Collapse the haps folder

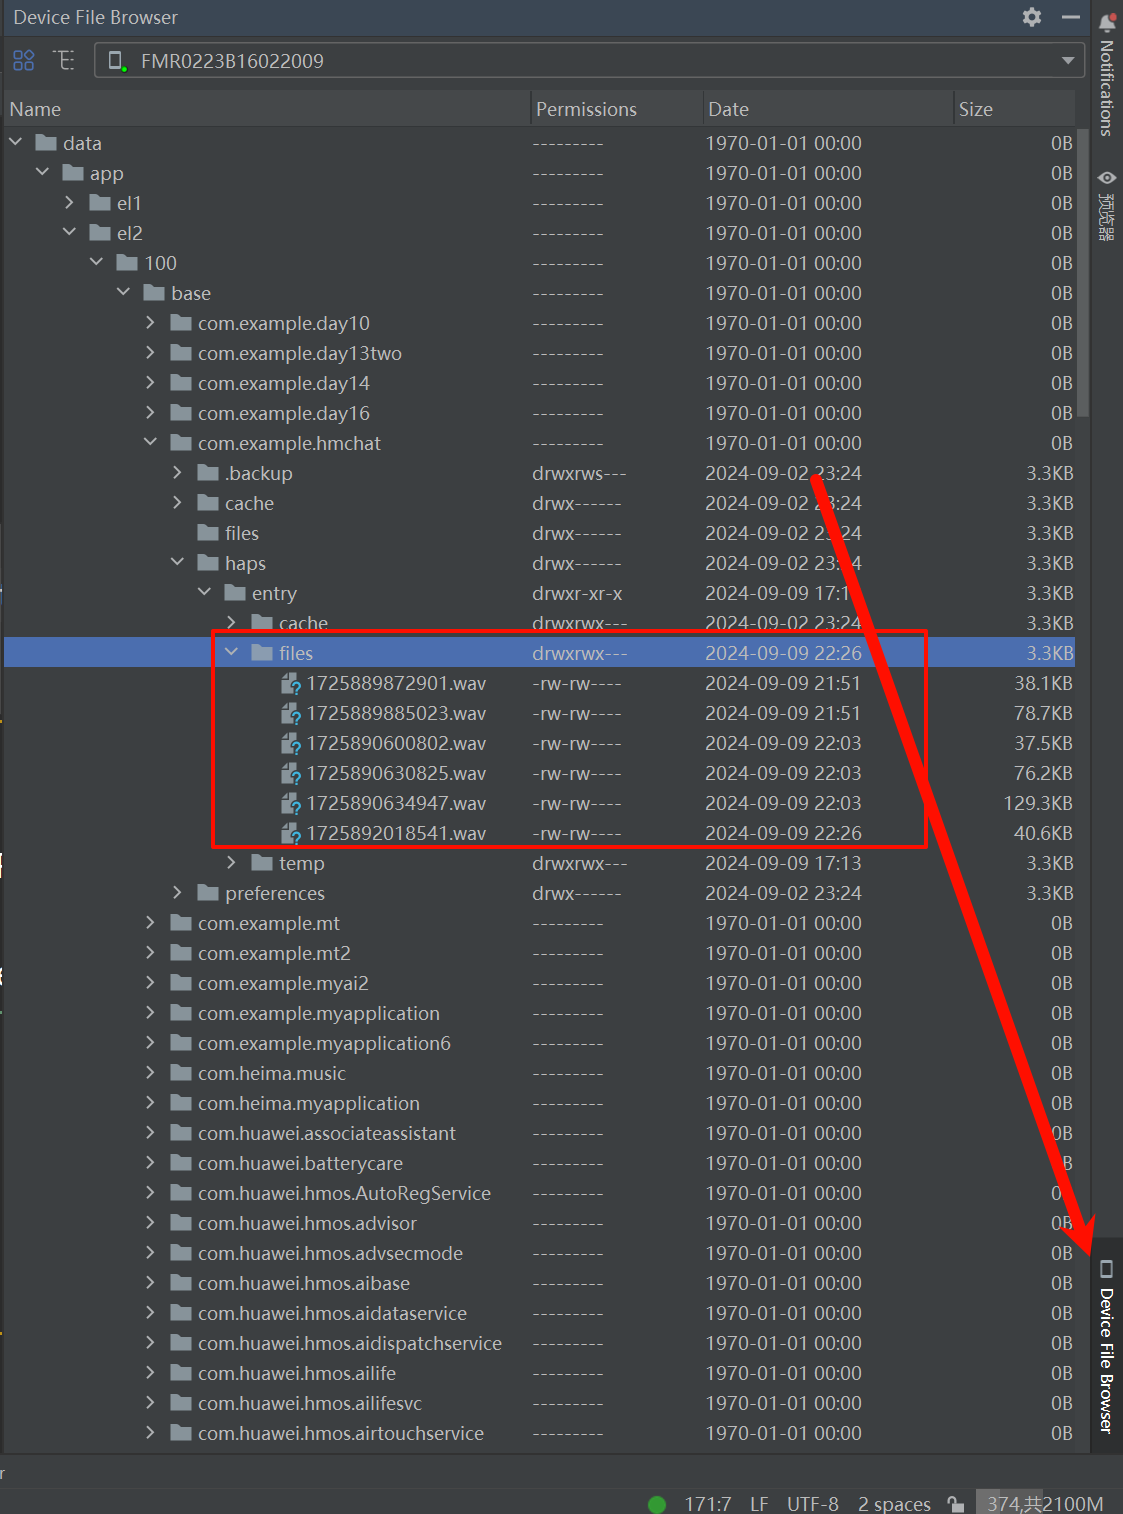coord(178,563)
